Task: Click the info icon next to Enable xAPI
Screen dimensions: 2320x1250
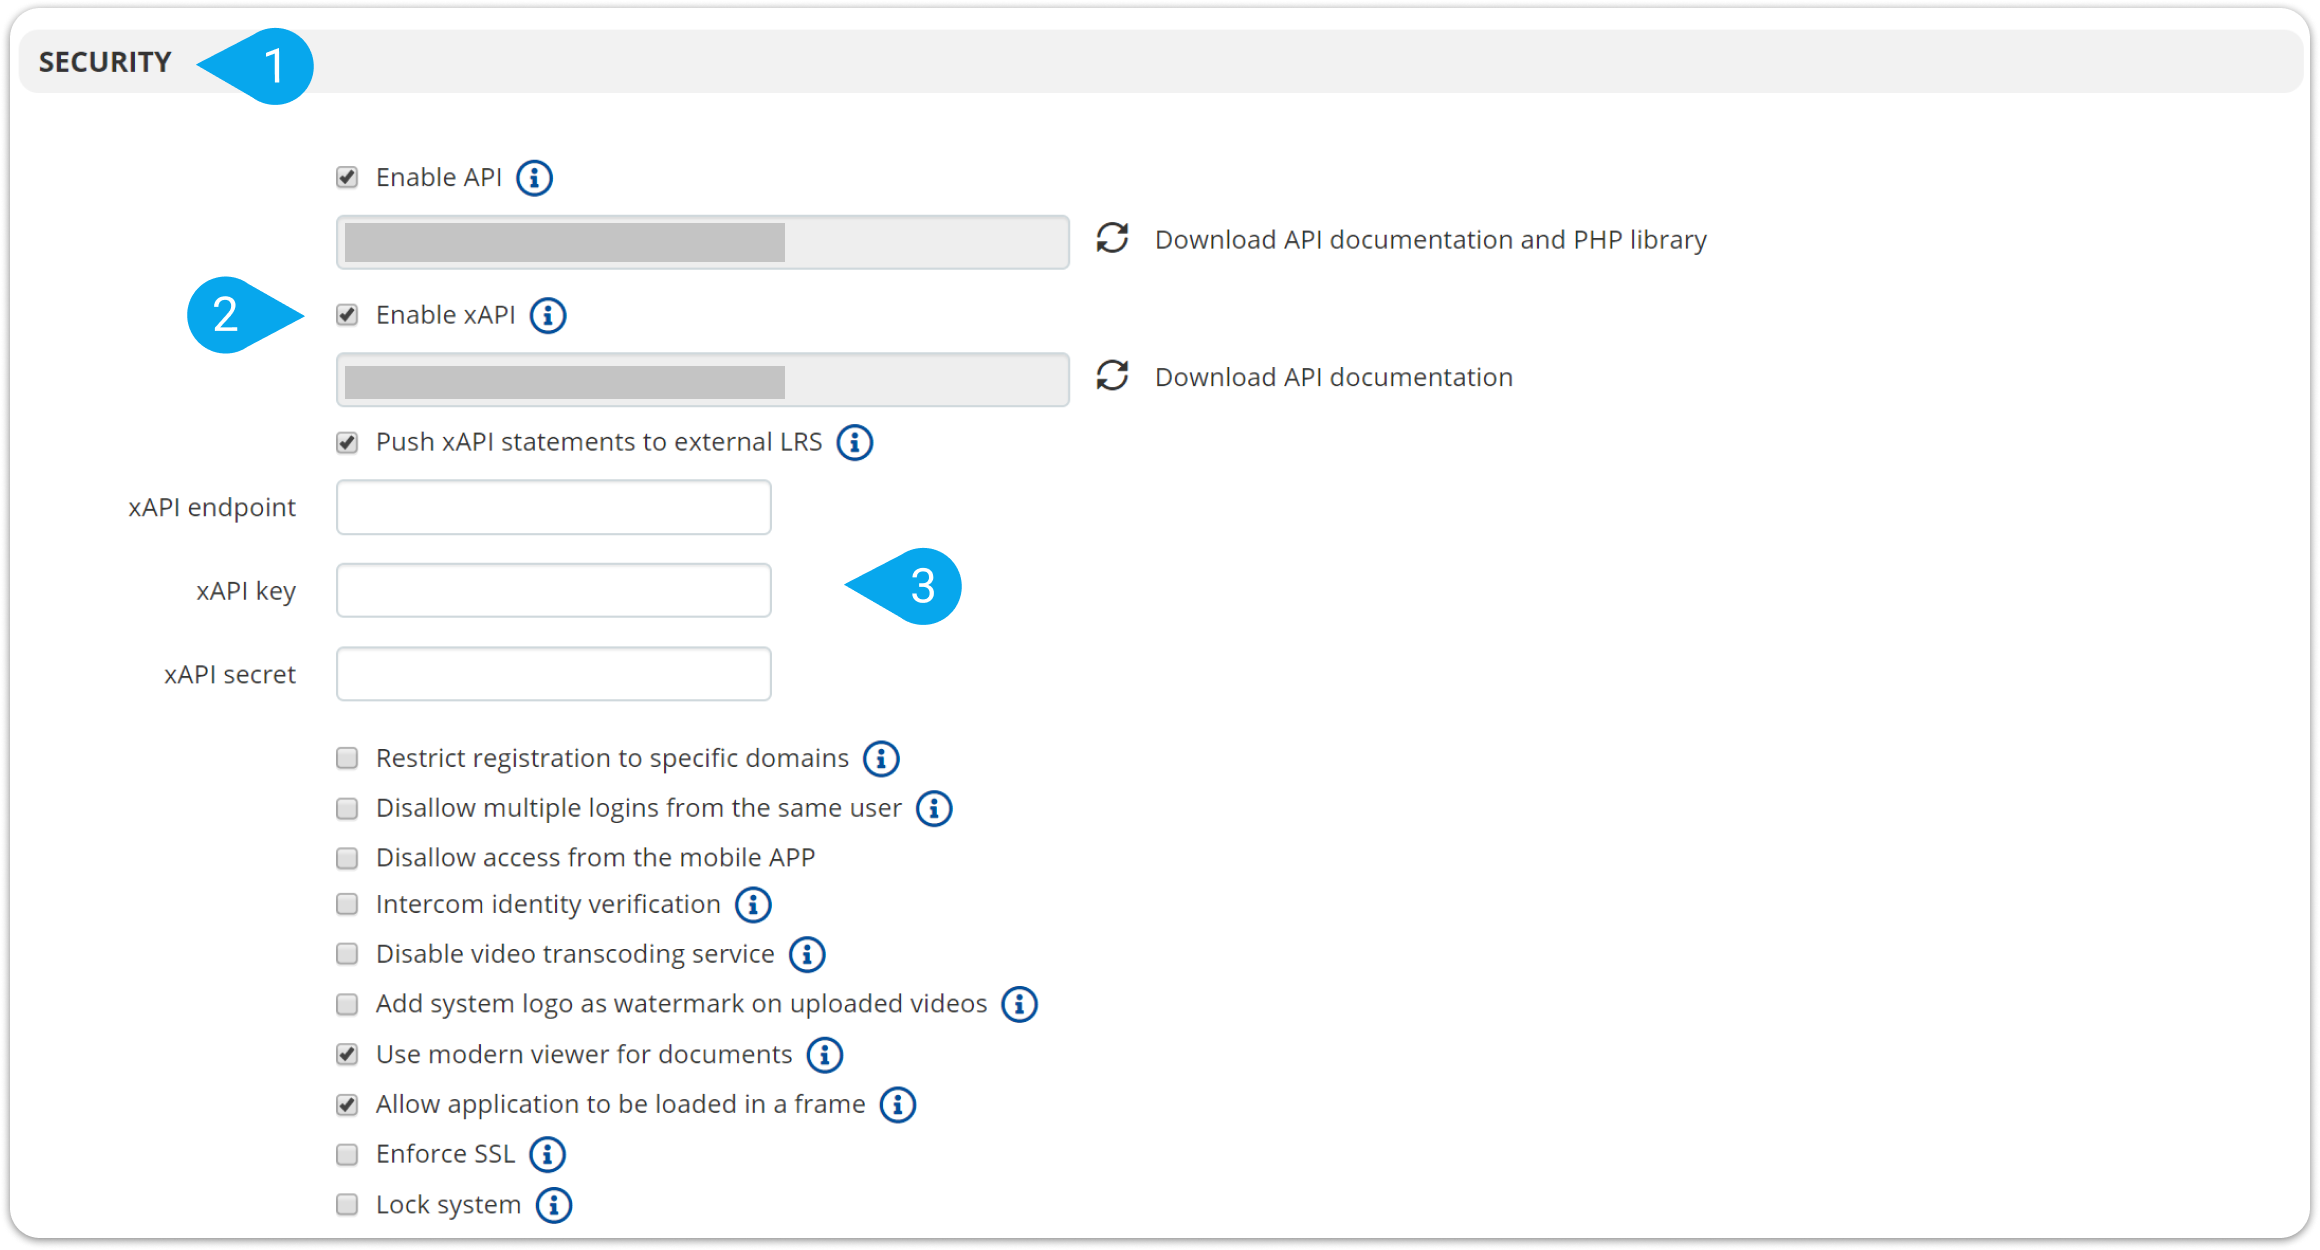Action: click(x=548, y=315)
